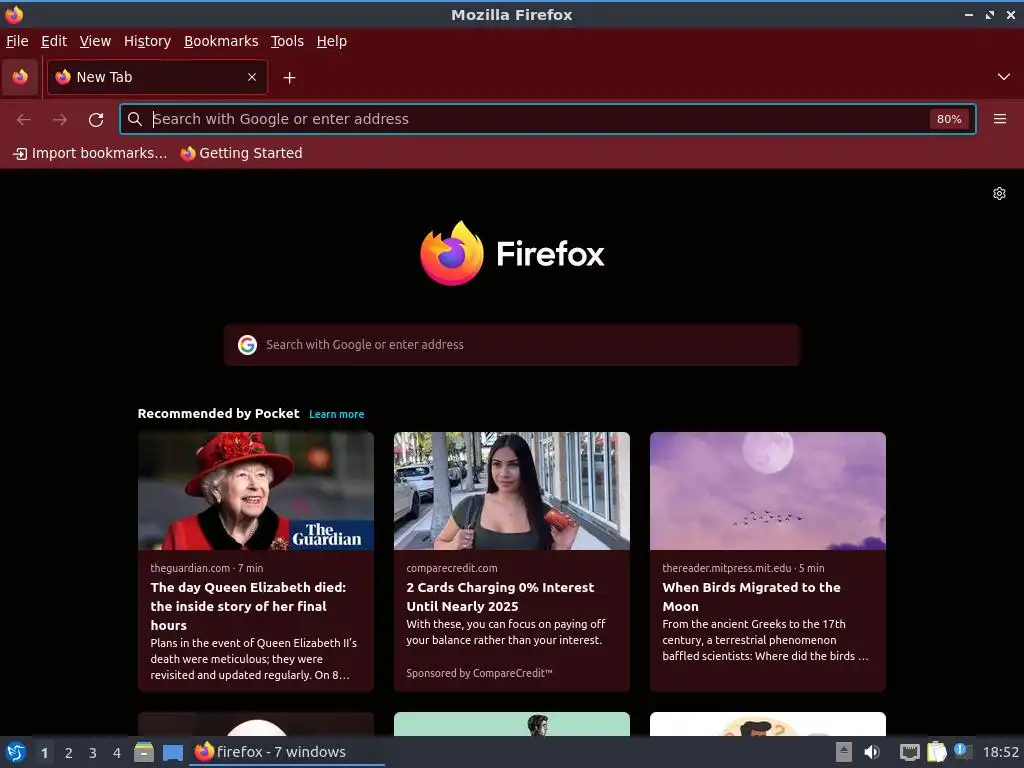The height and width of the screenshot is (768, 1024).
Task: Go back with the back arrow
Action: [24, 120]
